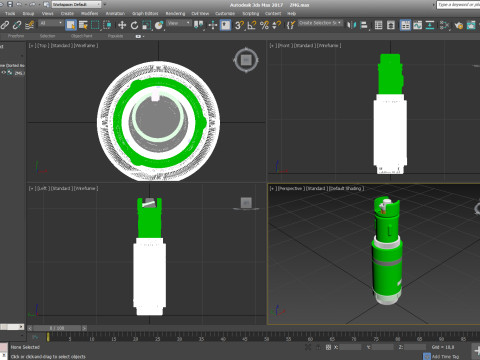Open the Graph Editors menu
The image size is (480, 360).
[145, 14]
